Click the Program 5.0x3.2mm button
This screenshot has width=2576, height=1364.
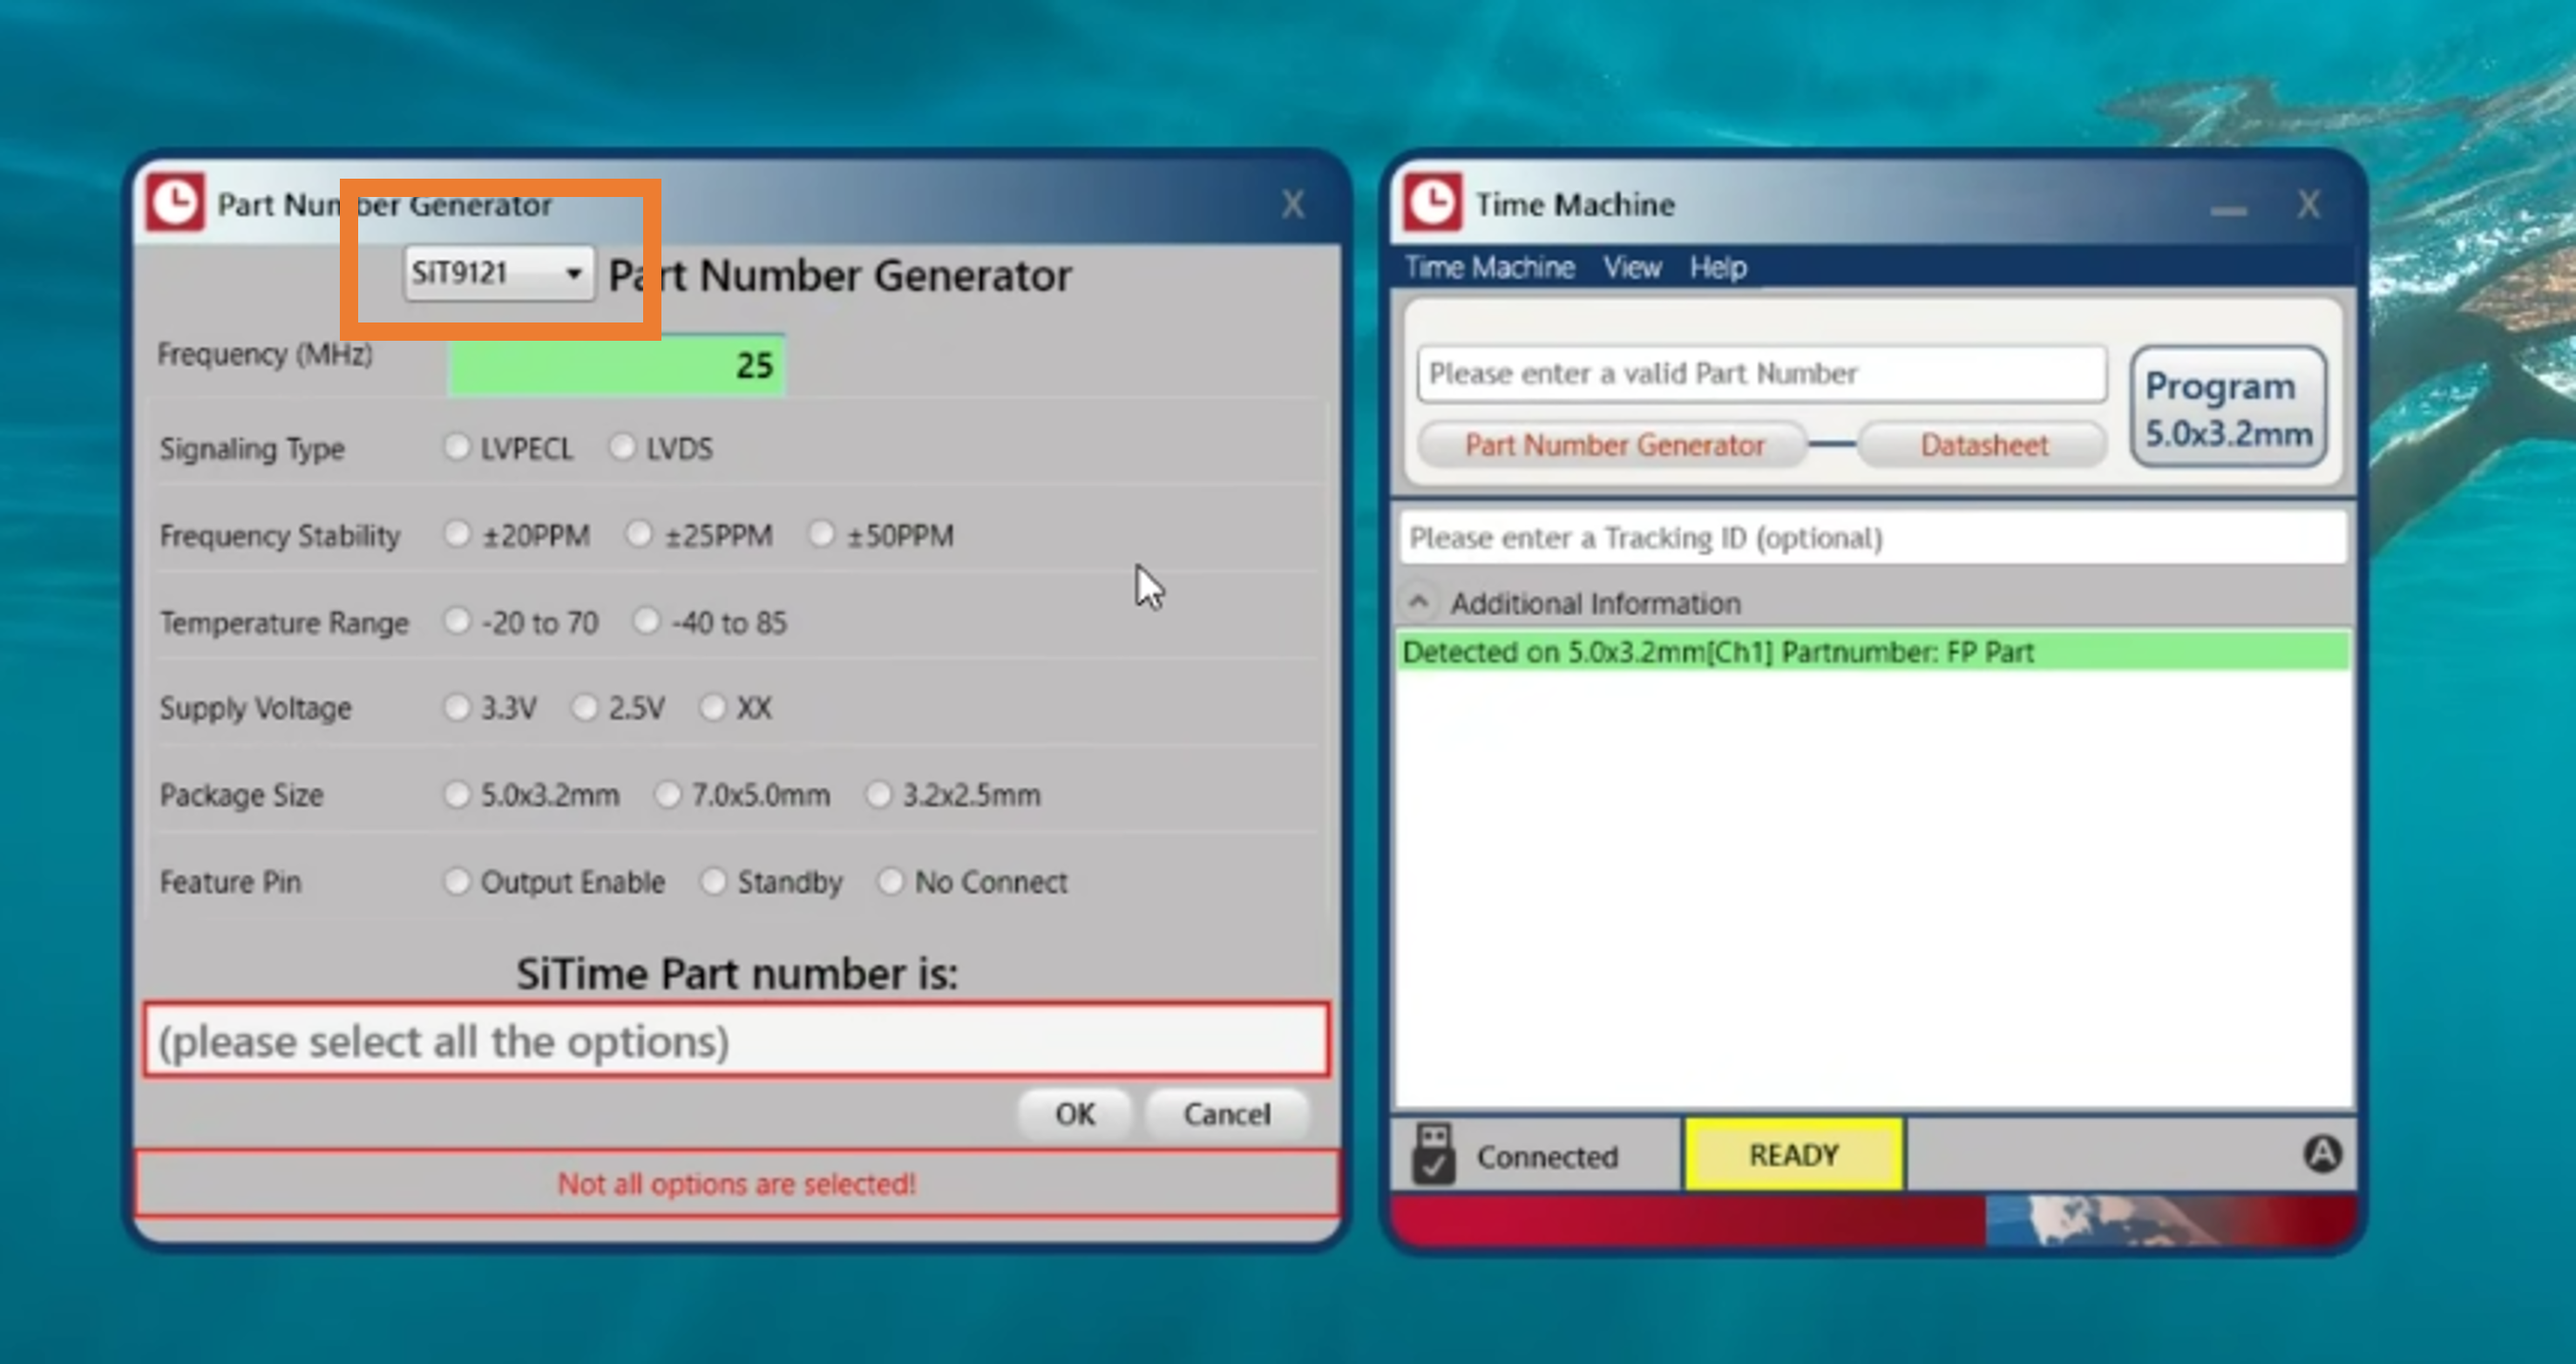coord(2228,408)
